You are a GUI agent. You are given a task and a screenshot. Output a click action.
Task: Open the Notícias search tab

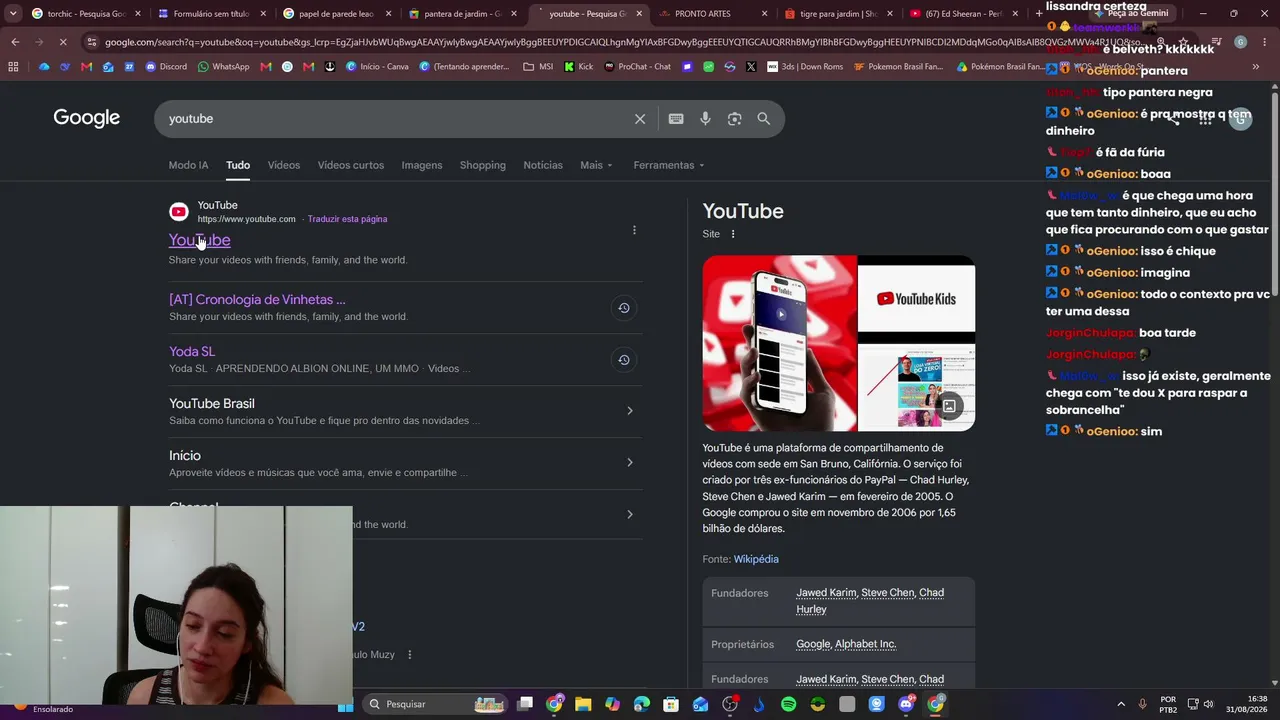point(543,165)
